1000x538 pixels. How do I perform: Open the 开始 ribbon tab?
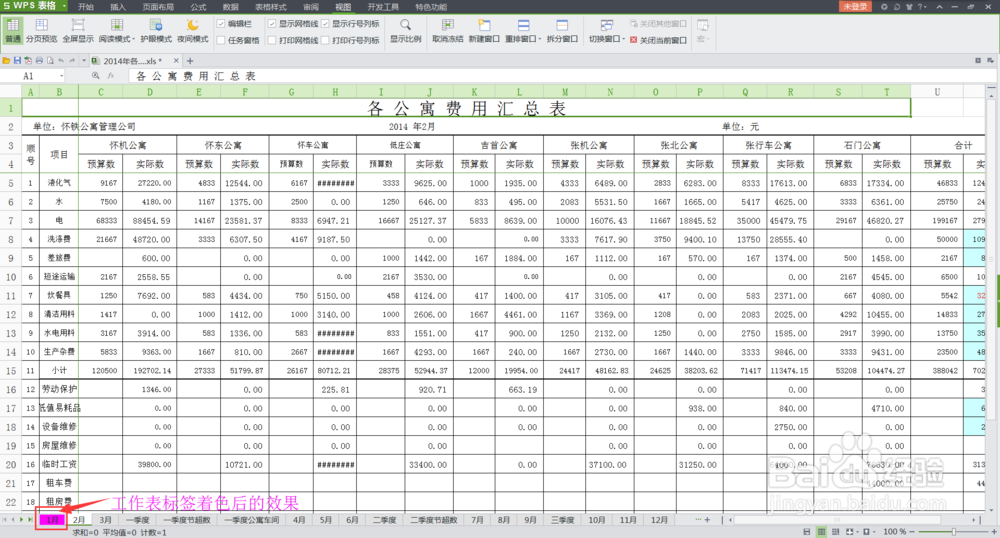(85, 6)
